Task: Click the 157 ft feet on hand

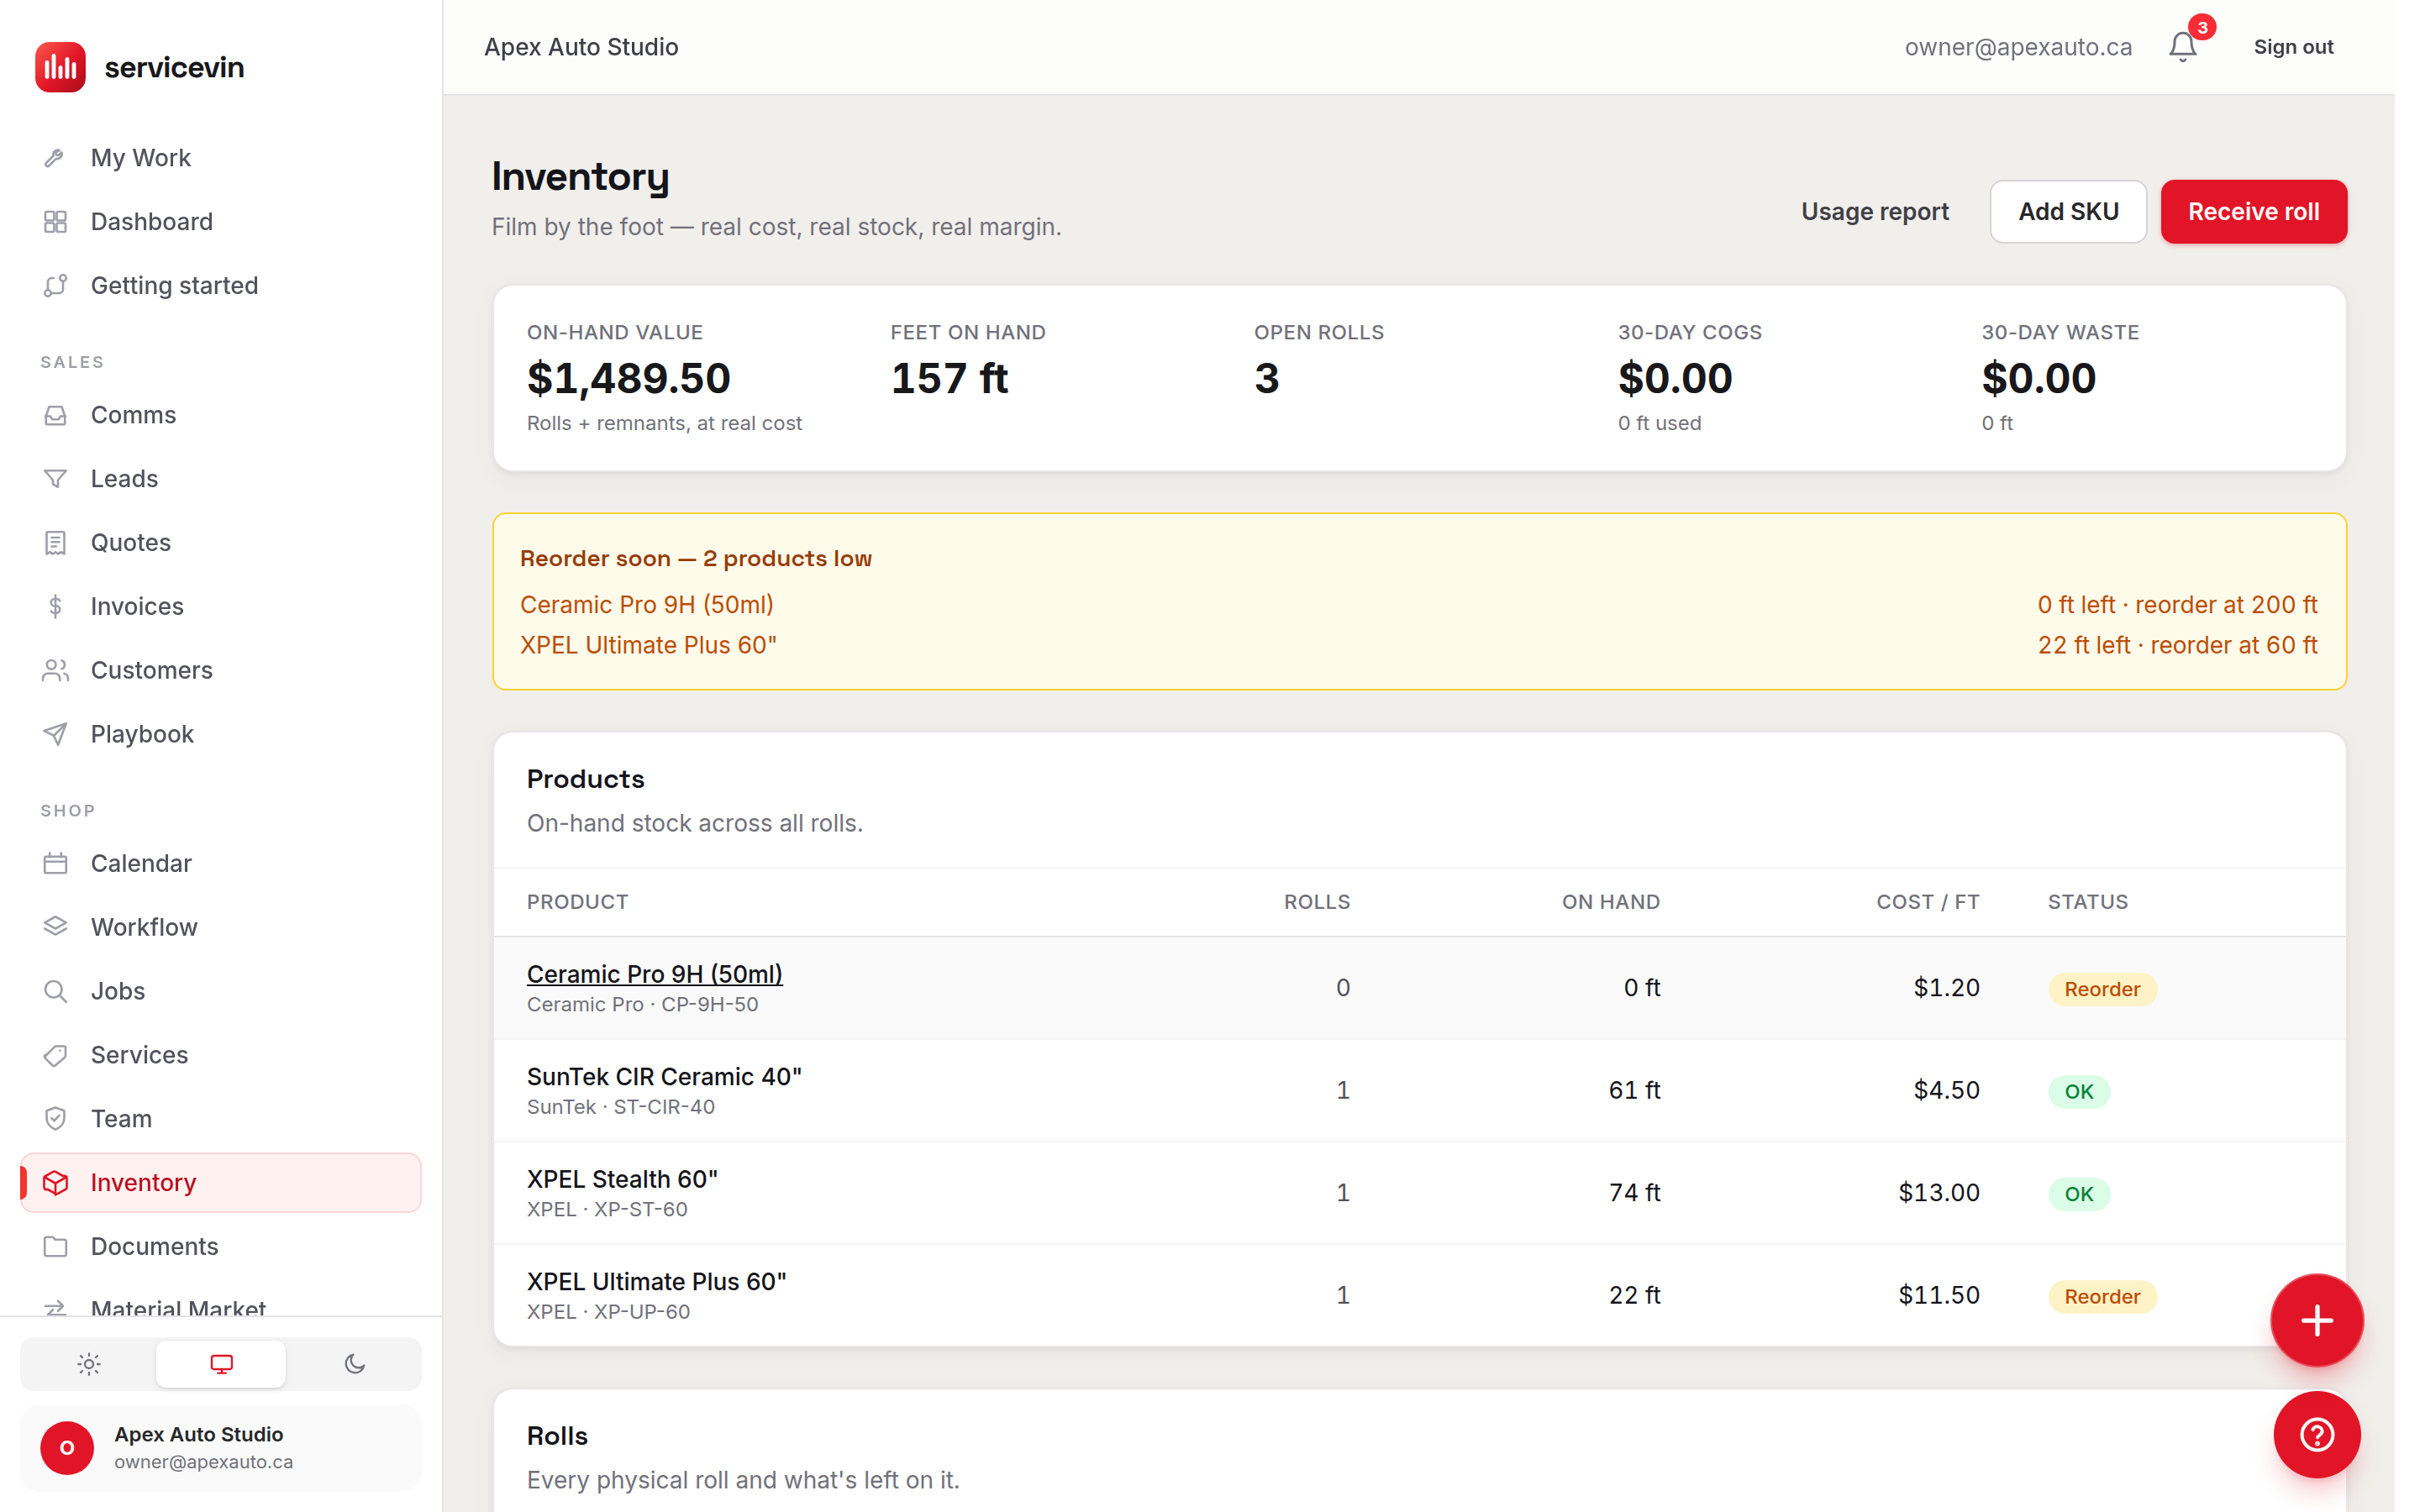Action: click(949, 378)
